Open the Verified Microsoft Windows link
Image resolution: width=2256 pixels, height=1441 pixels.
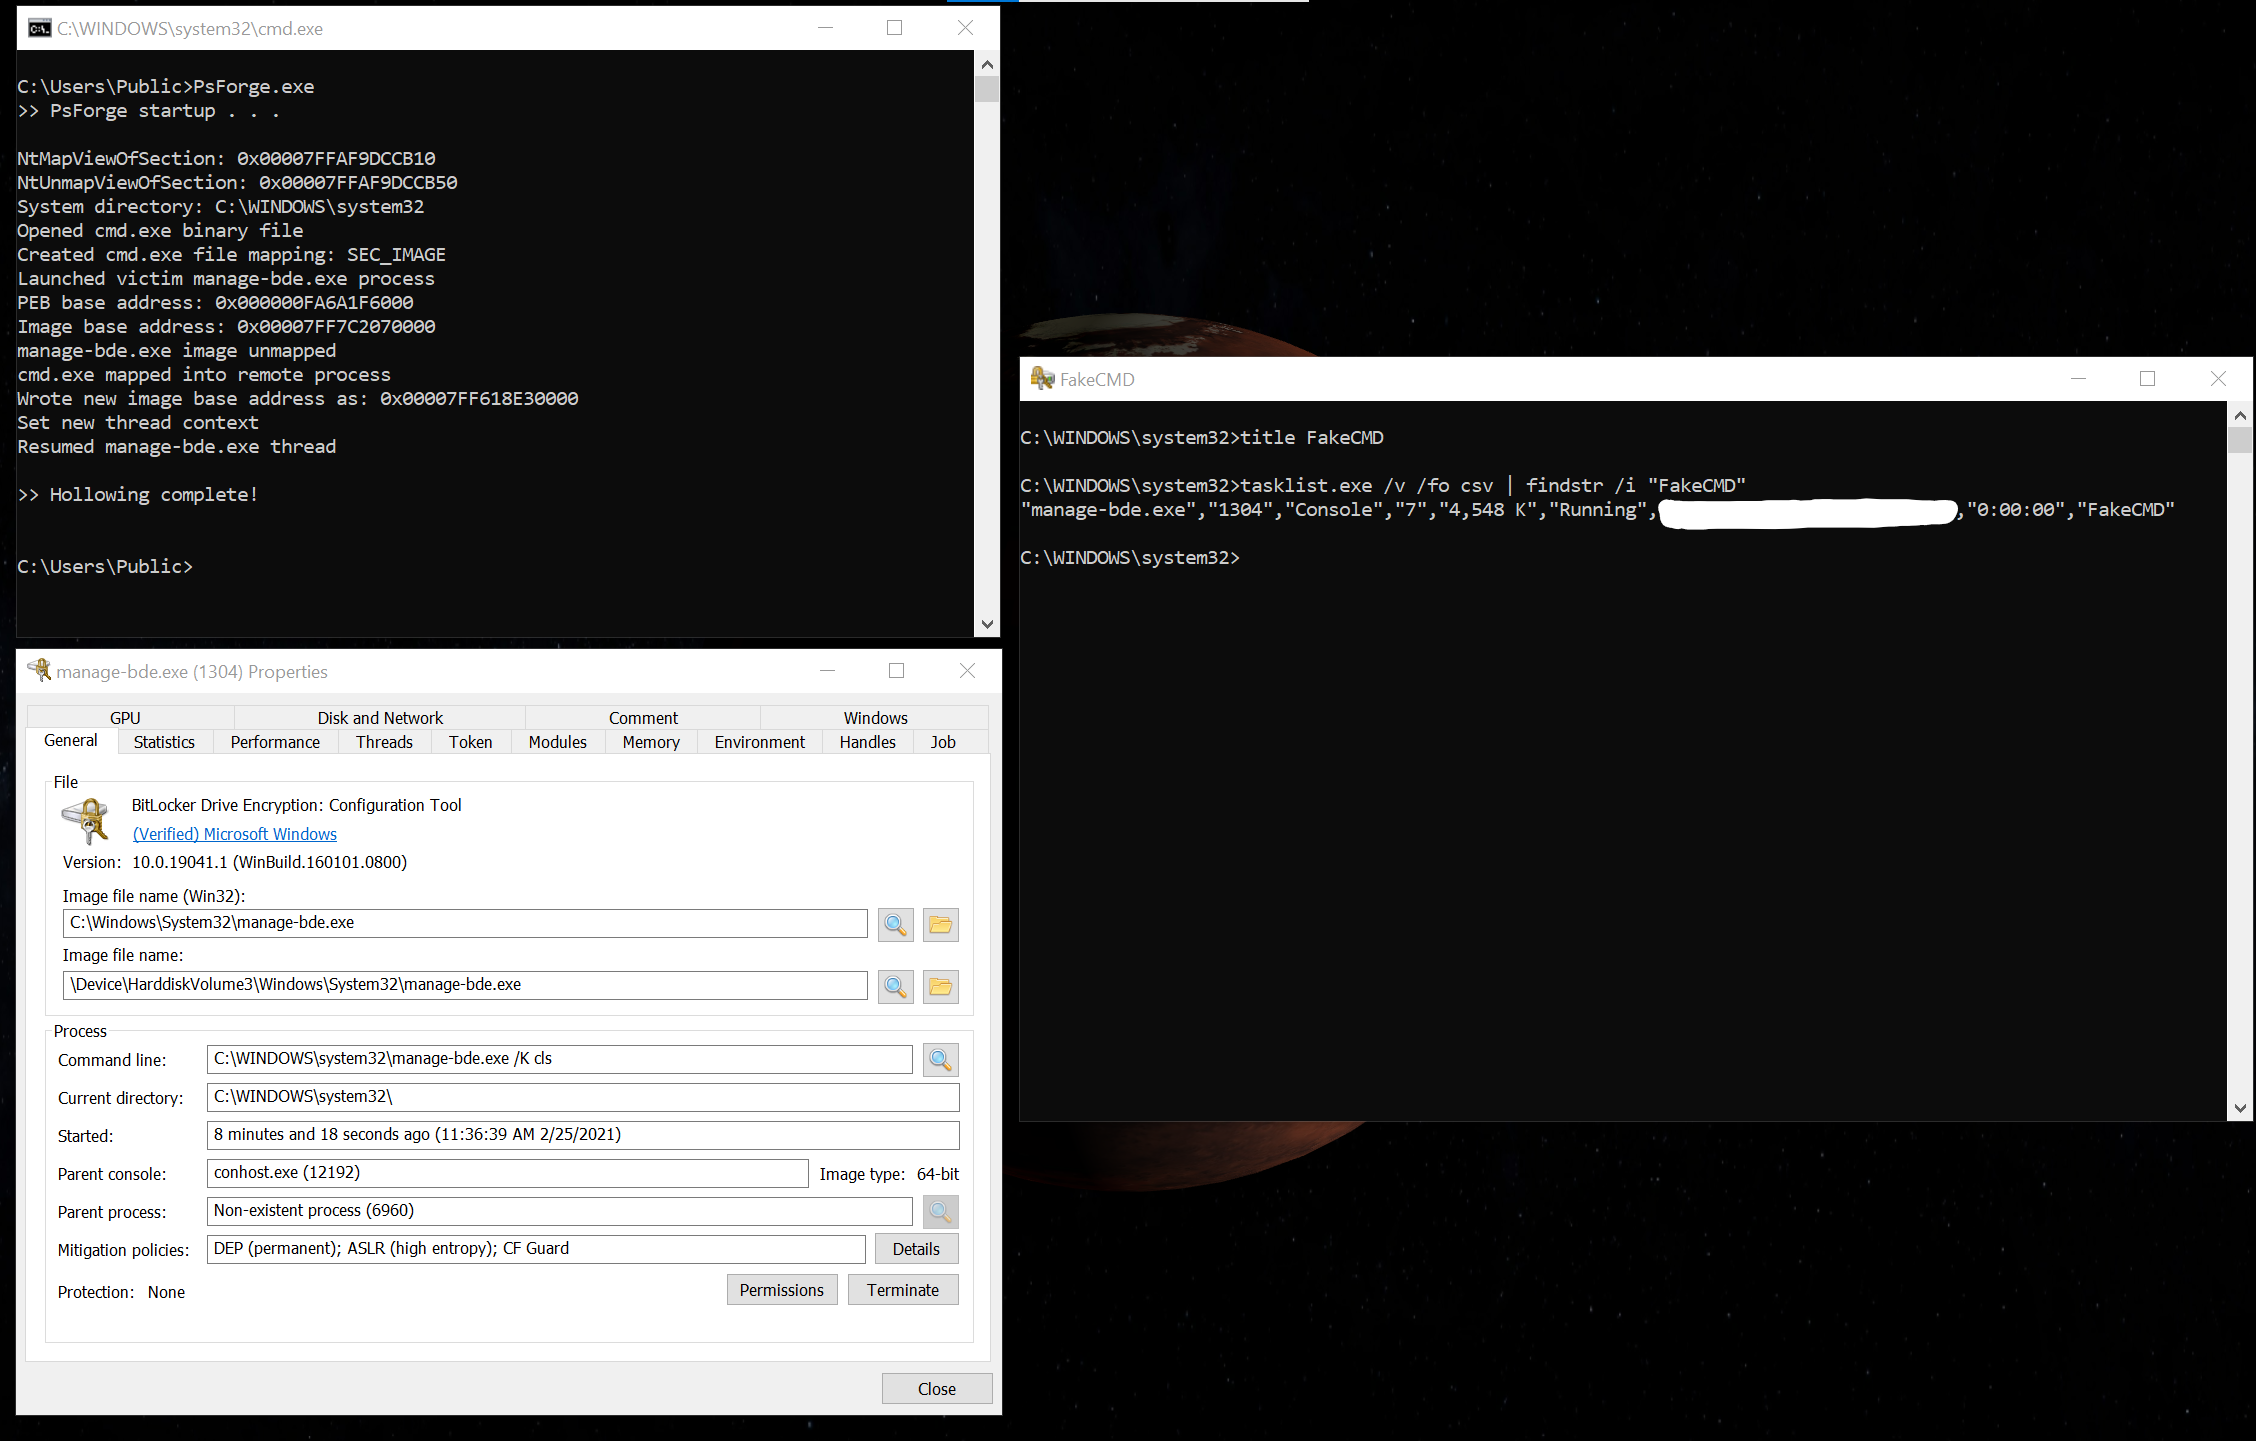[x=235, y=834]
